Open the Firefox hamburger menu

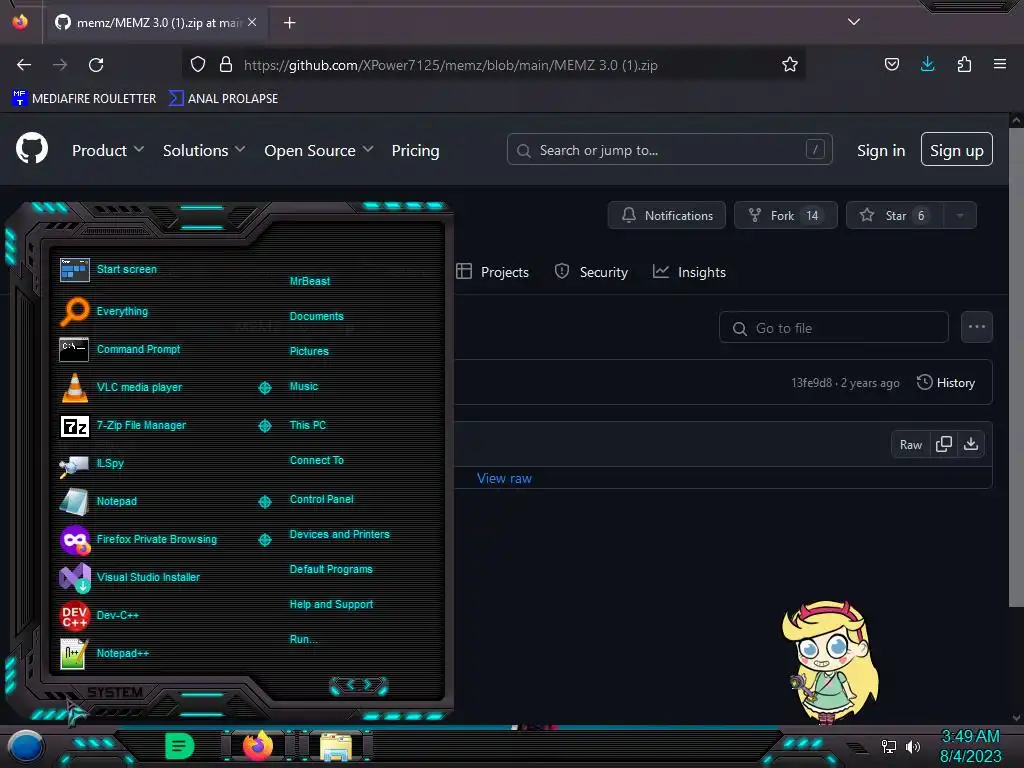pos(1000,64)
